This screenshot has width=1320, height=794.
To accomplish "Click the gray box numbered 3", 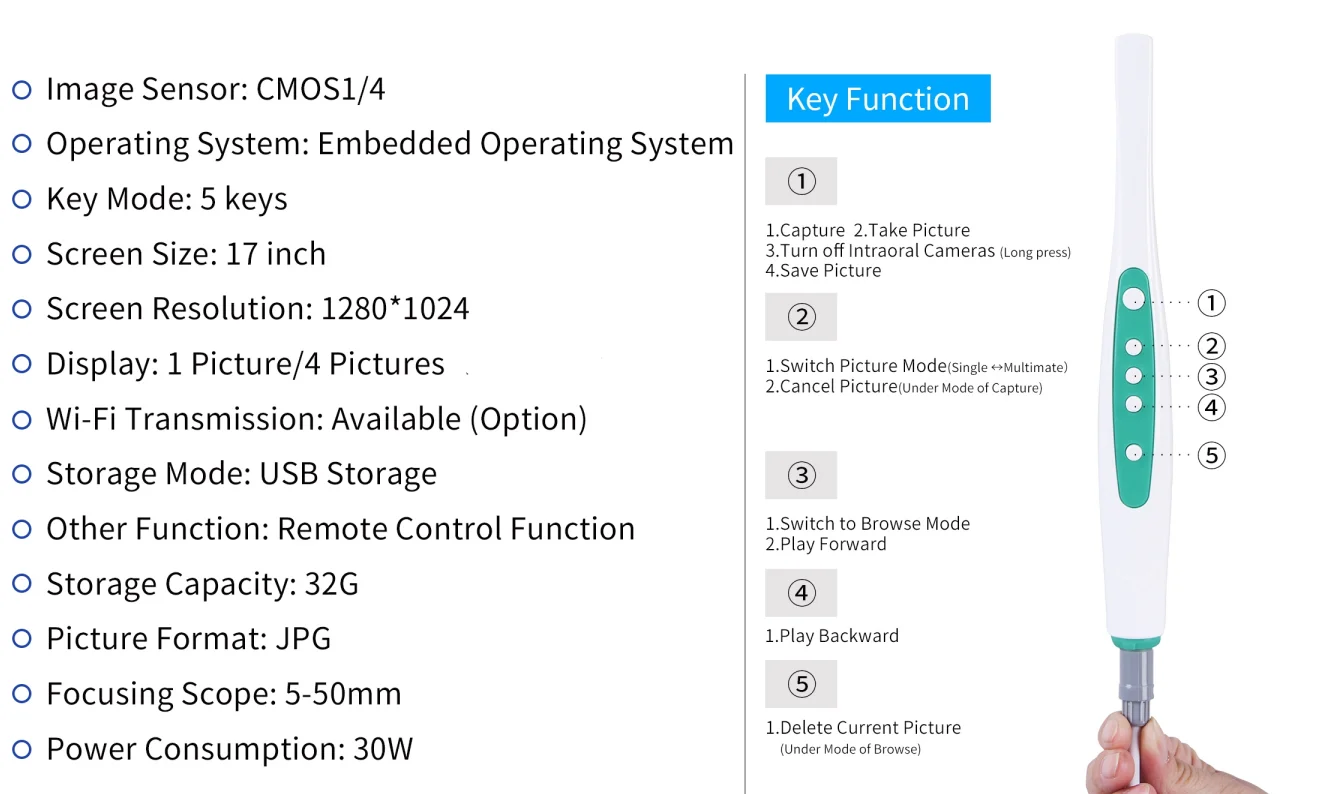I will tap(801, 475).
